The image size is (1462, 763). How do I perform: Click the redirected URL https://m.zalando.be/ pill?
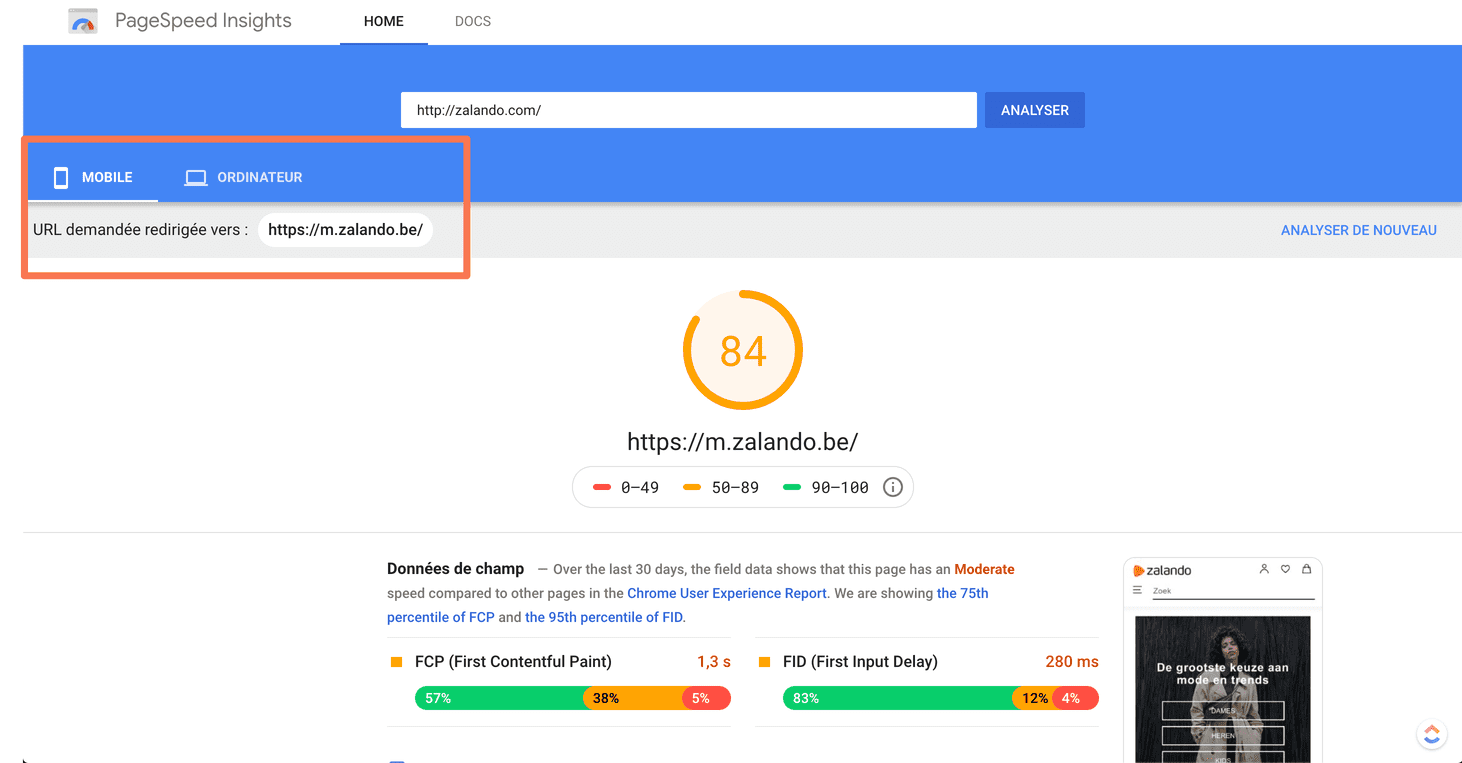pos(345,230)
